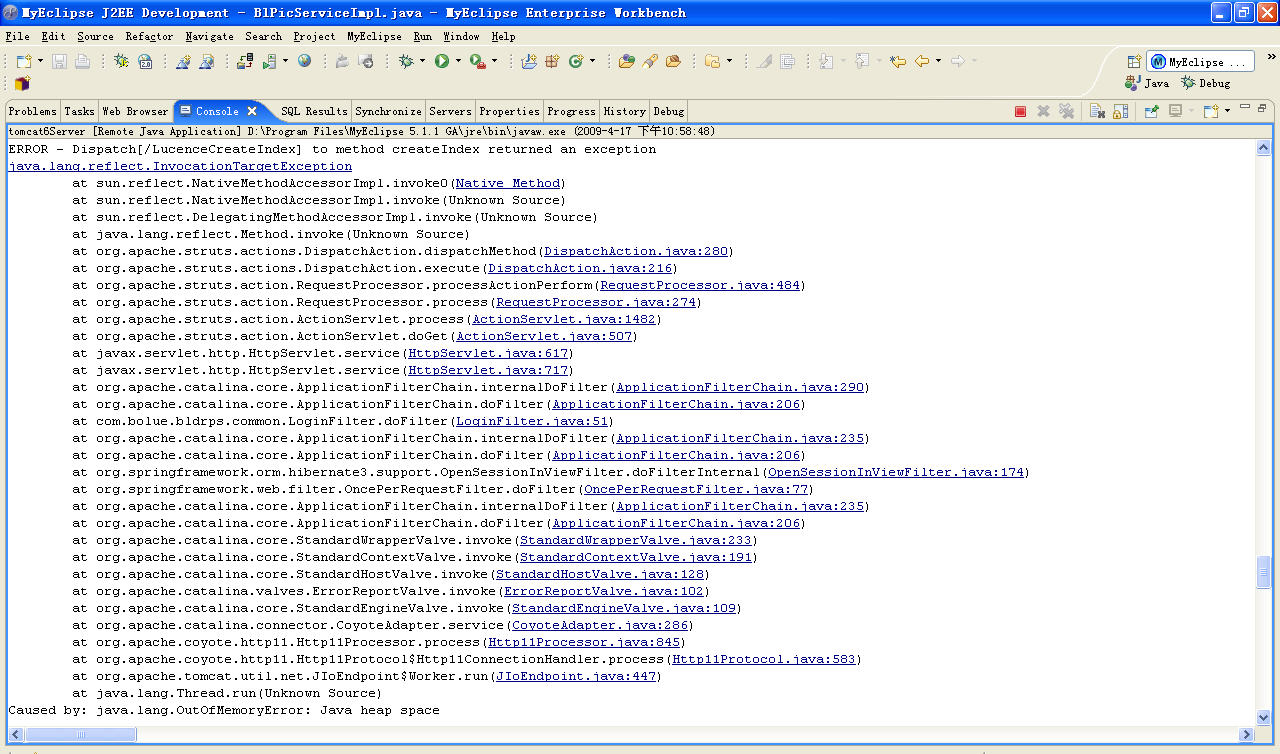Screen dimensions: 1280x754
Task: Open the MyEclipse menu
Action: (374, 36)
